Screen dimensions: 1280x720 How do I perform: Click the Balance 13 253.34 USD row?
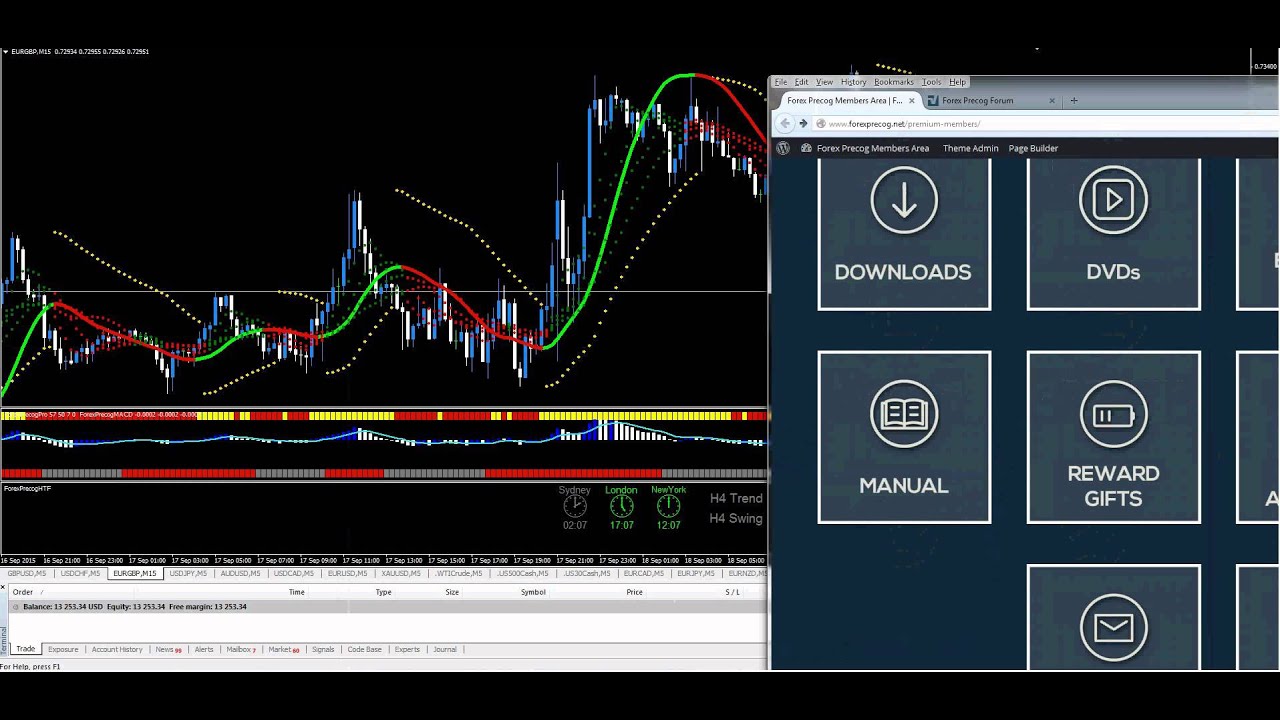(x=387, y=607)
